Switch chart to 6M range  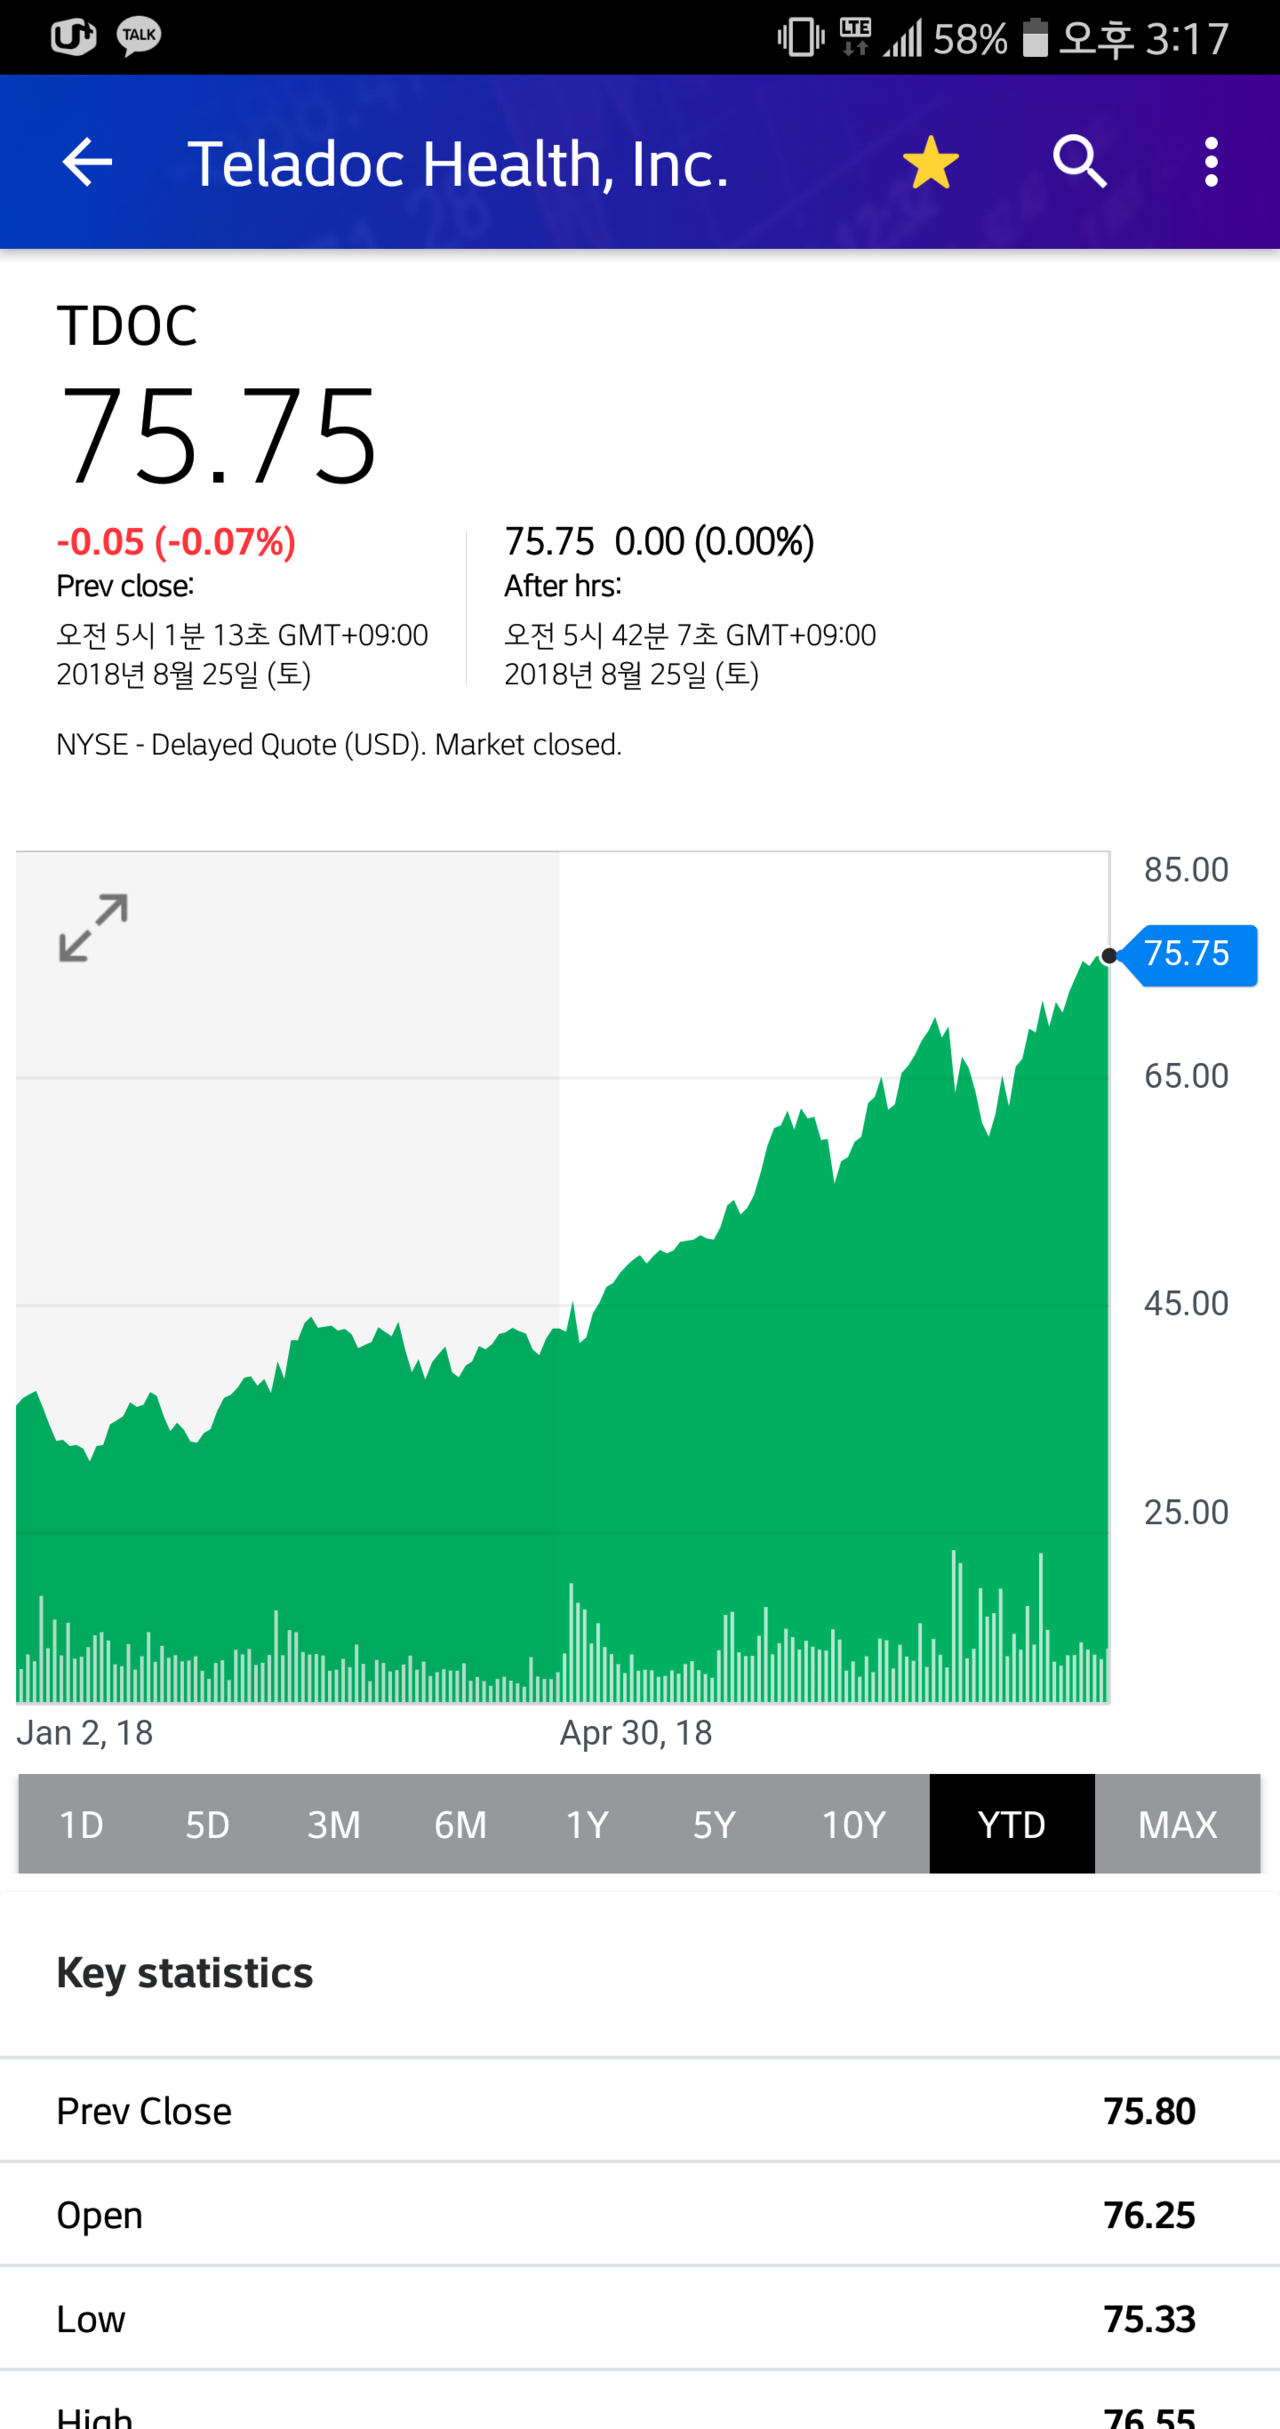tap(460, 1825)
